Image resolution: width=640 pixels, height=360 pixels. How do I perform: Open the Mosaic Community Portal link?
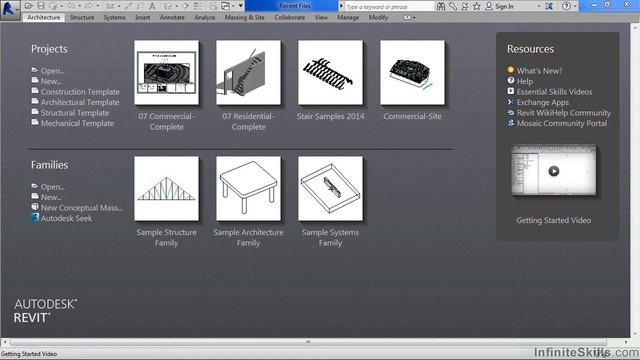coord(562,123)
